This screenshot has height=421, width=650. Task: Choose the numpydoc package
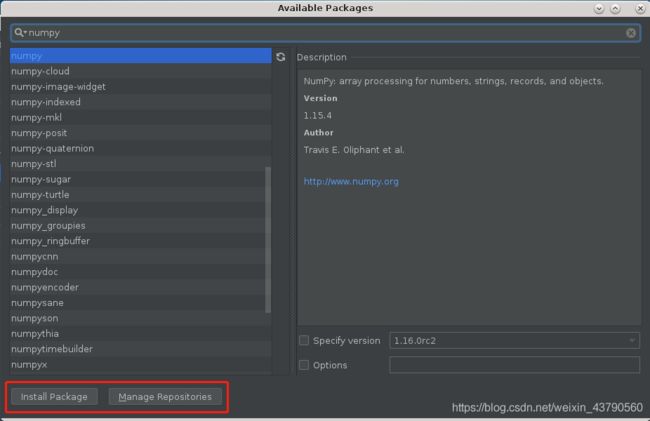[141, 272]
